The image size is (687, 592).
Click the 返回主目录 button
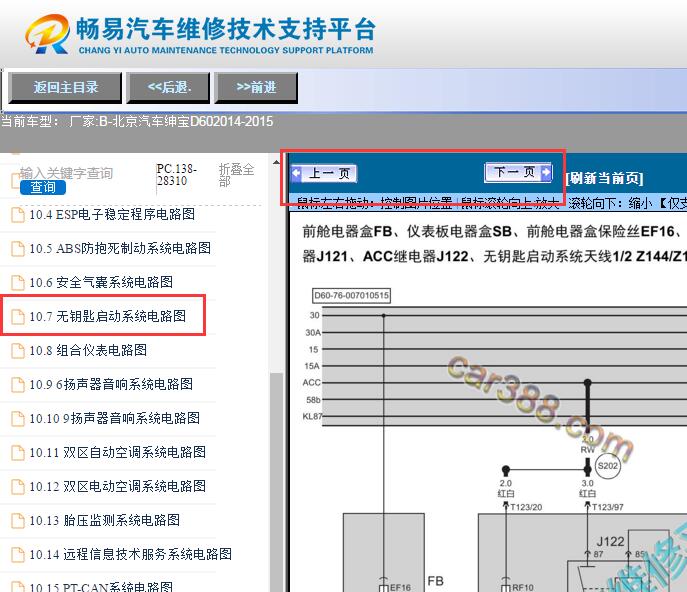coord(65,88)
